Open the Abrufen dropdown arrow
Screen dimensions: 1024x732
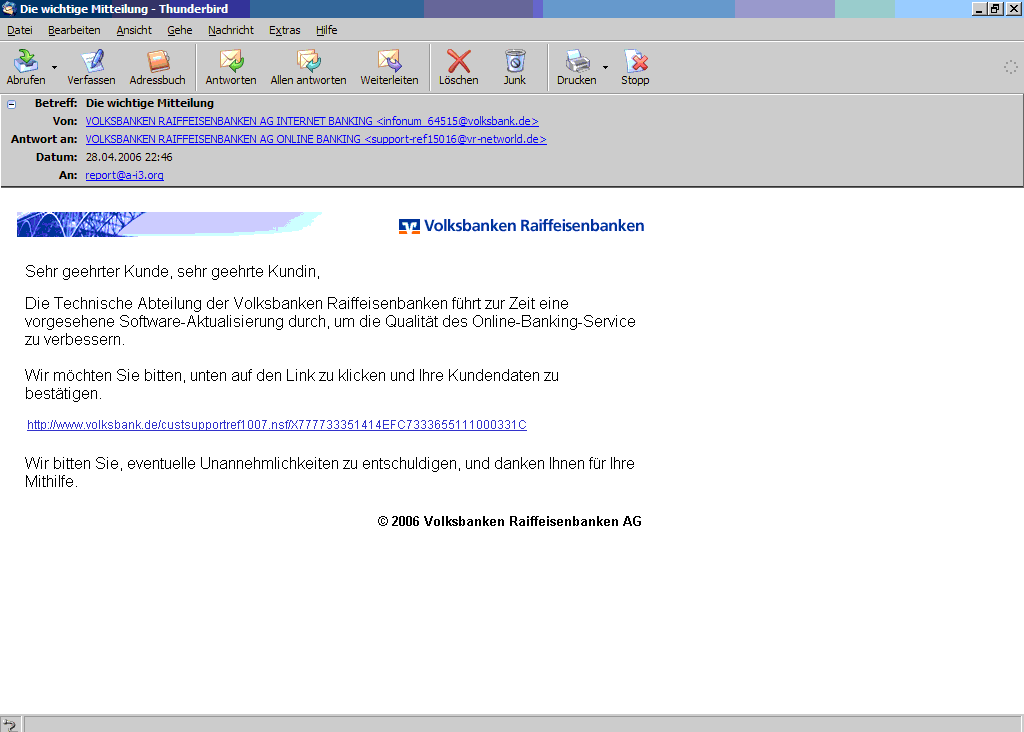[x=54, y=67]
